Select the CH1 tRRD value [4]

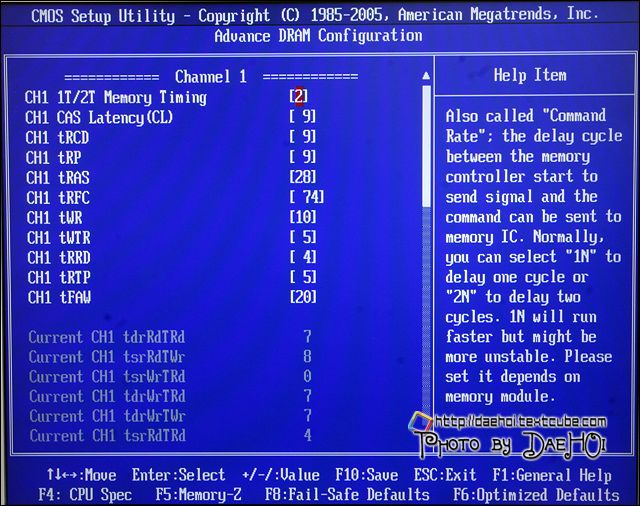pyautogui.click(x=302, y=257)
